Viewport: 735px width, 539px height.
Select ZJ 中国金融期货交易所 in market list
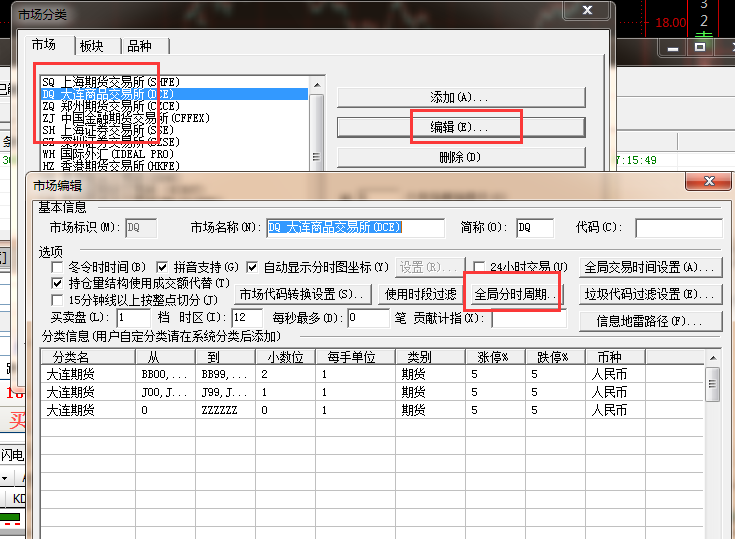pos(174,118)
